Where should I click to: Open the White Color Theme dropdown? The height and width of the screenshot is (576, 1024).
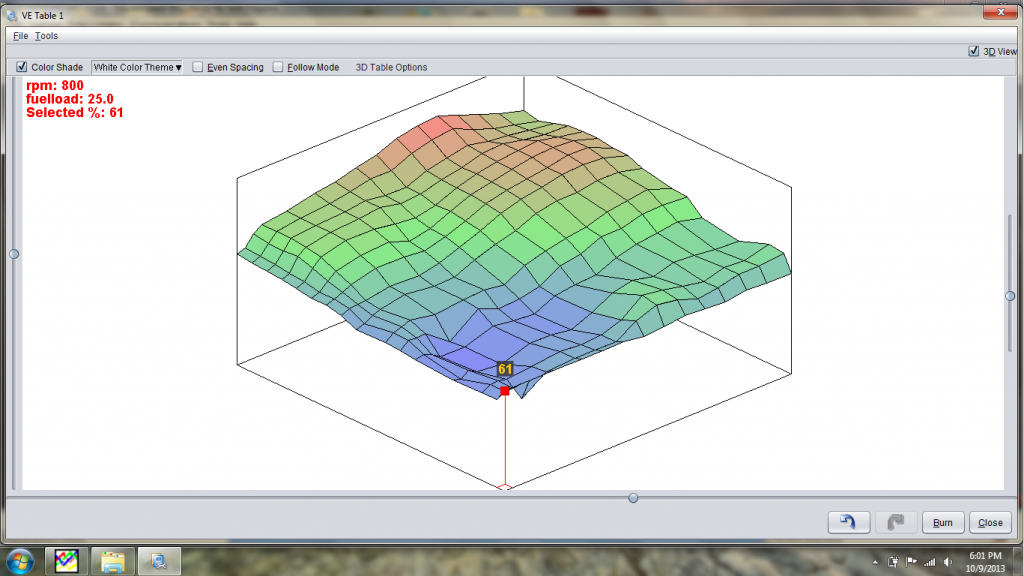137,67
